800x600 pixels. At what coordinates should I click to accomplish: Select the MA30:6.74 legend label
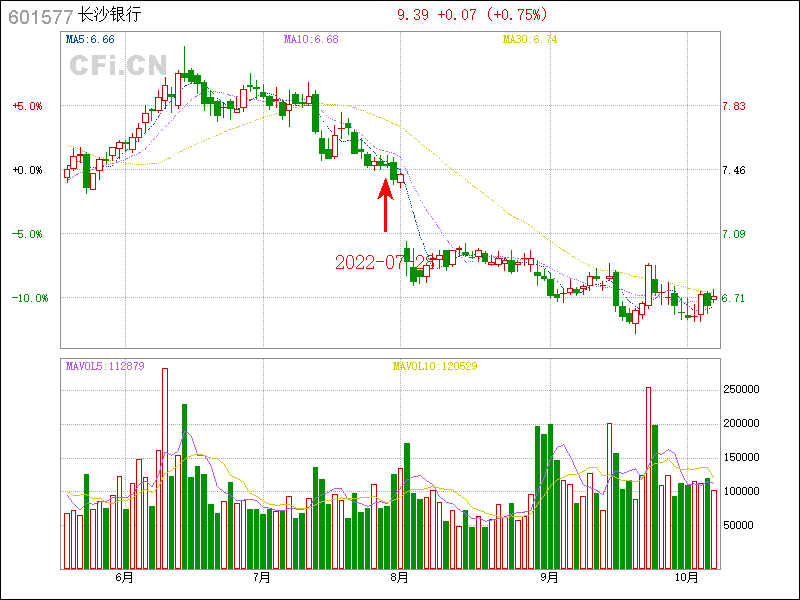click(x=530, y=39)
